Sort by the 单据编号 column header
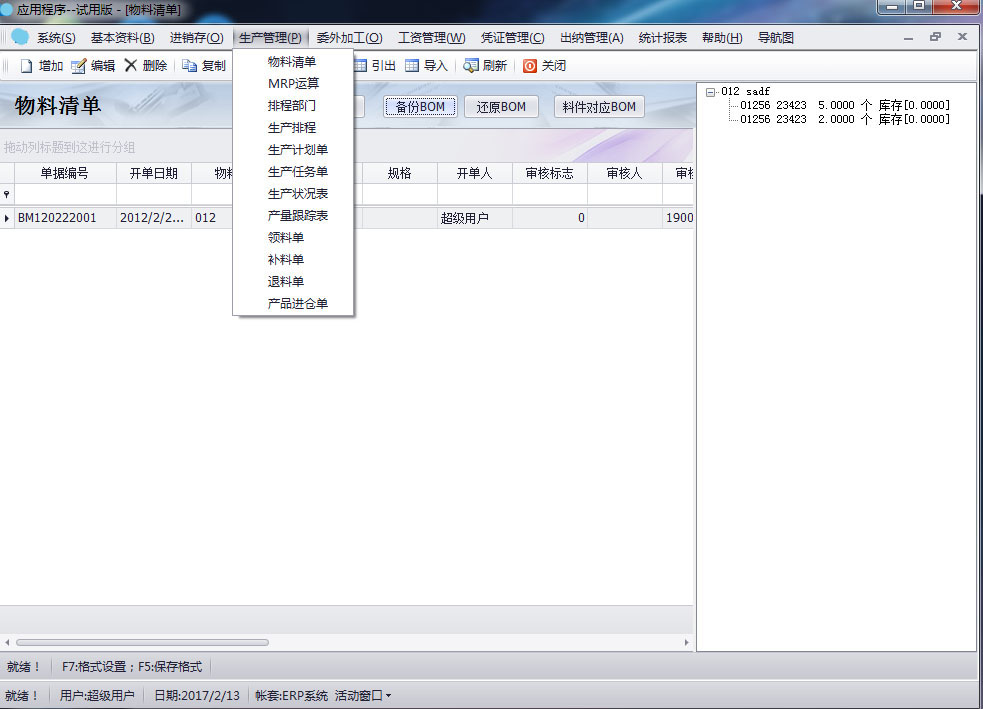Viewport: 983px width, 709px height. coord(65,173)
